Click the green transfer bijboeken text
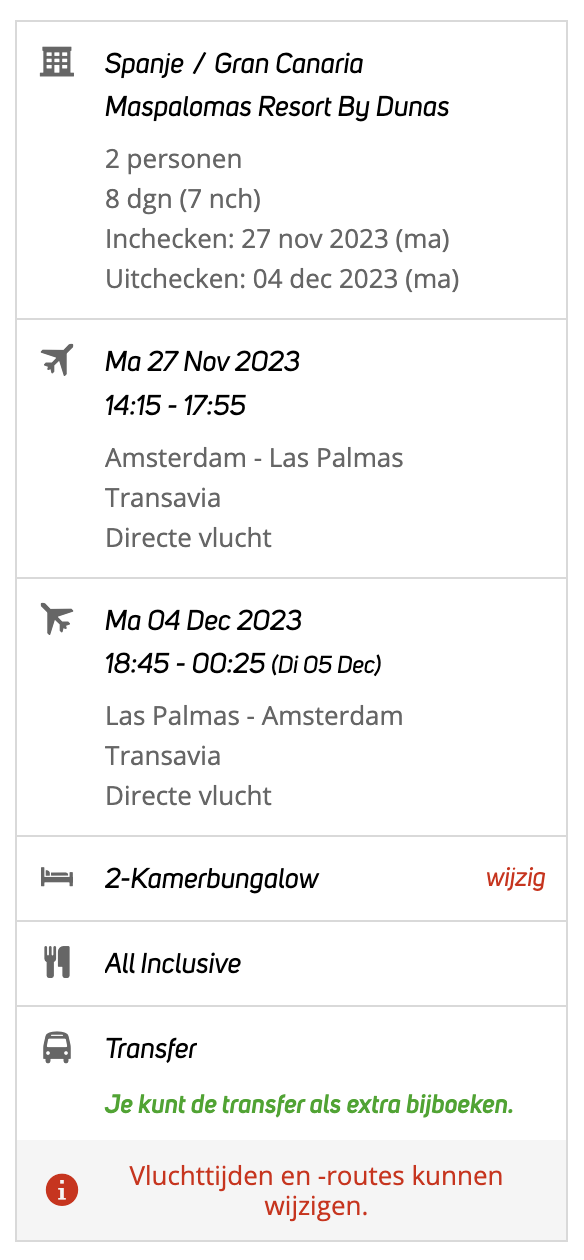The width and height of the screenshot is (584, 1260). click(309, 1105)
